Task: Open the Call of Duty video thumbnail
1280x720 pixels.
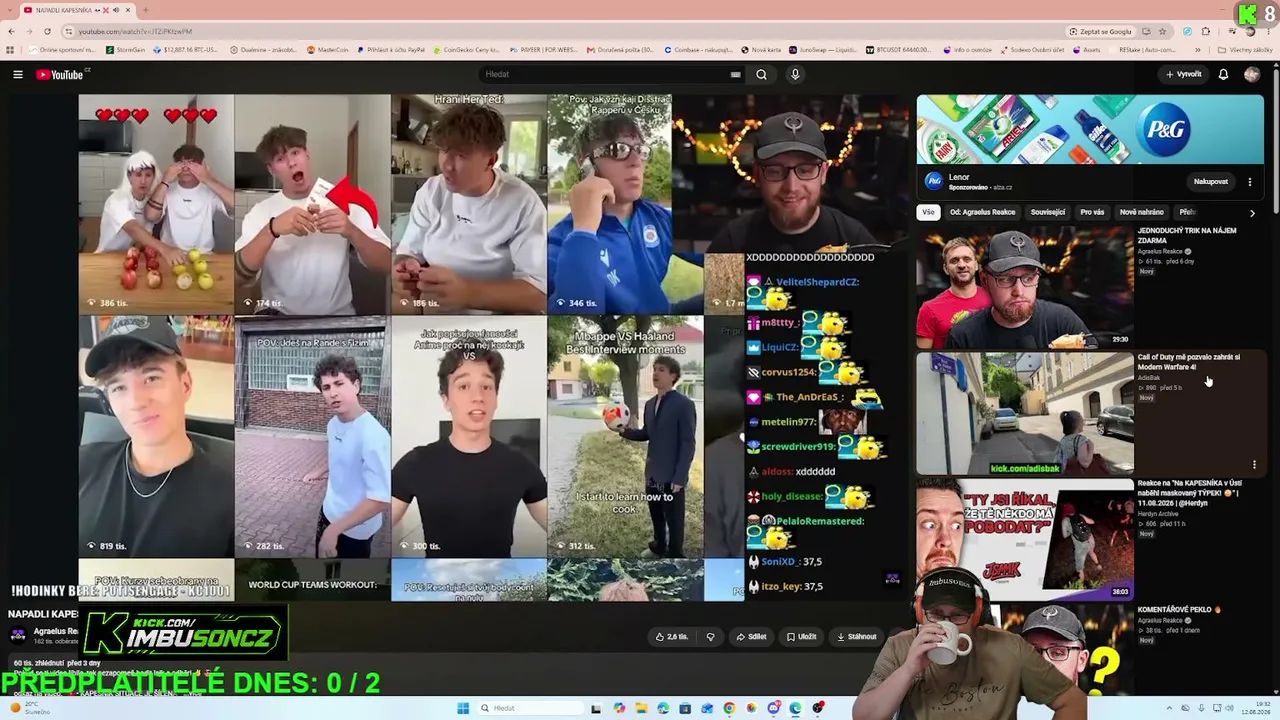Action: coord(1025,413)
